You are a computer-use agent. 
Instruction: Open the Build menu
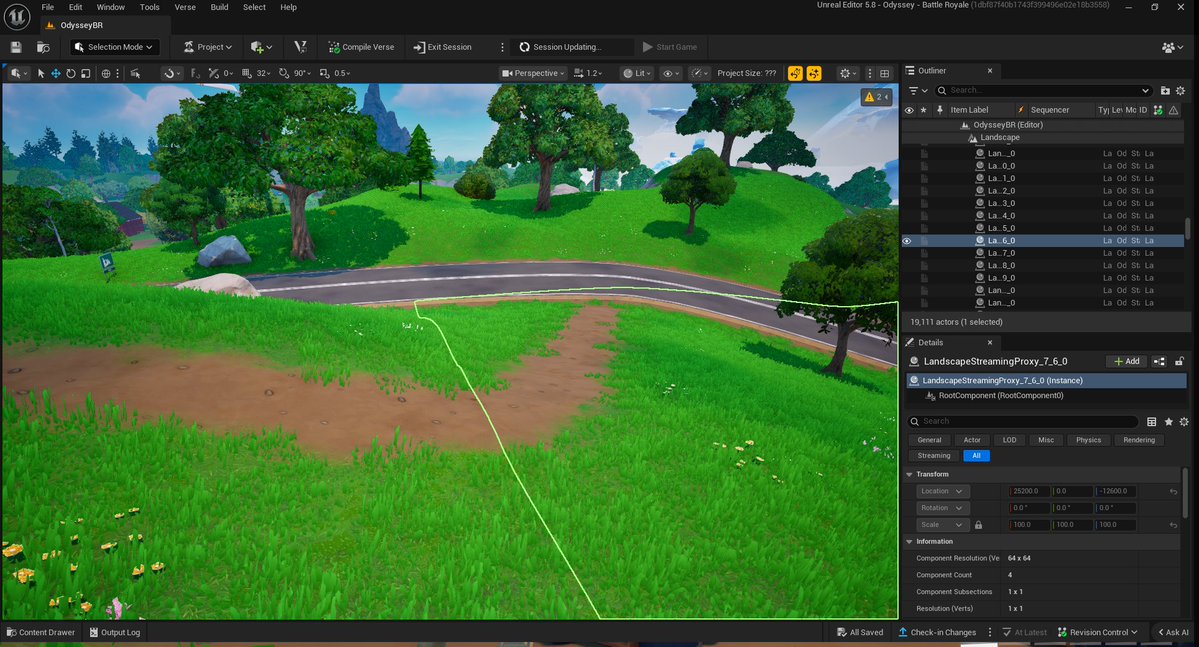pos(219,7)
